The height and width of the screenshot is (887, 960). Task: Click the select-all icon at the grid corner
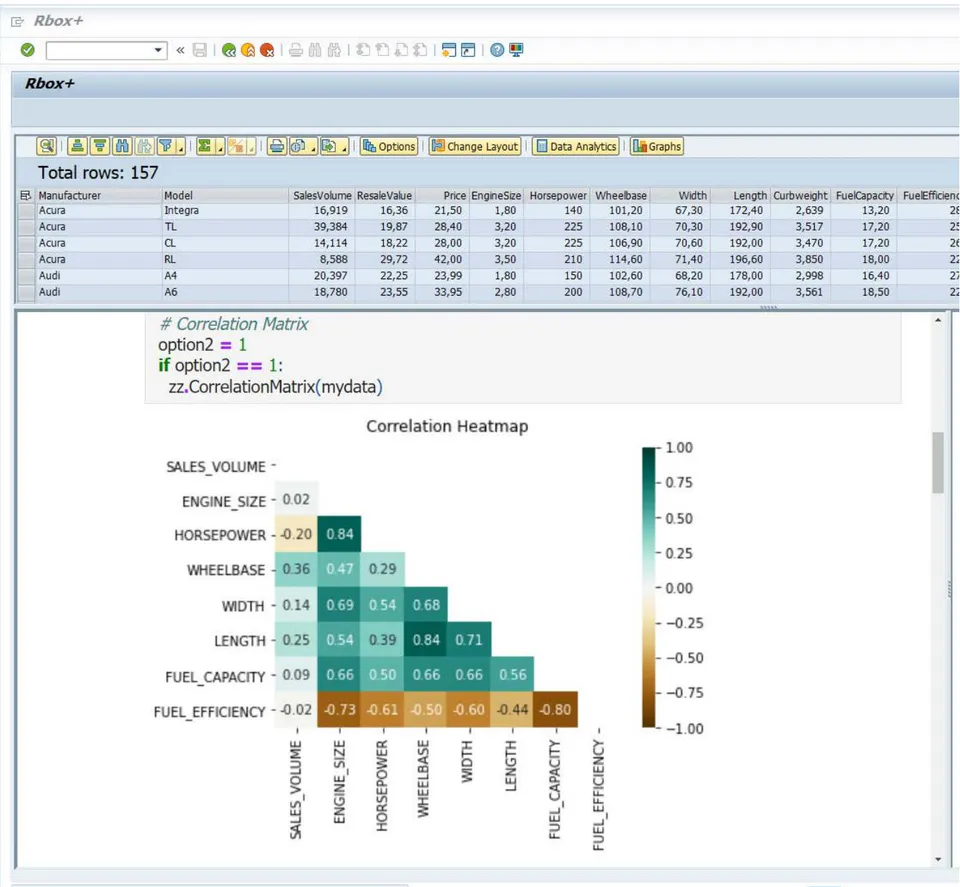click(x=26, y=195)
